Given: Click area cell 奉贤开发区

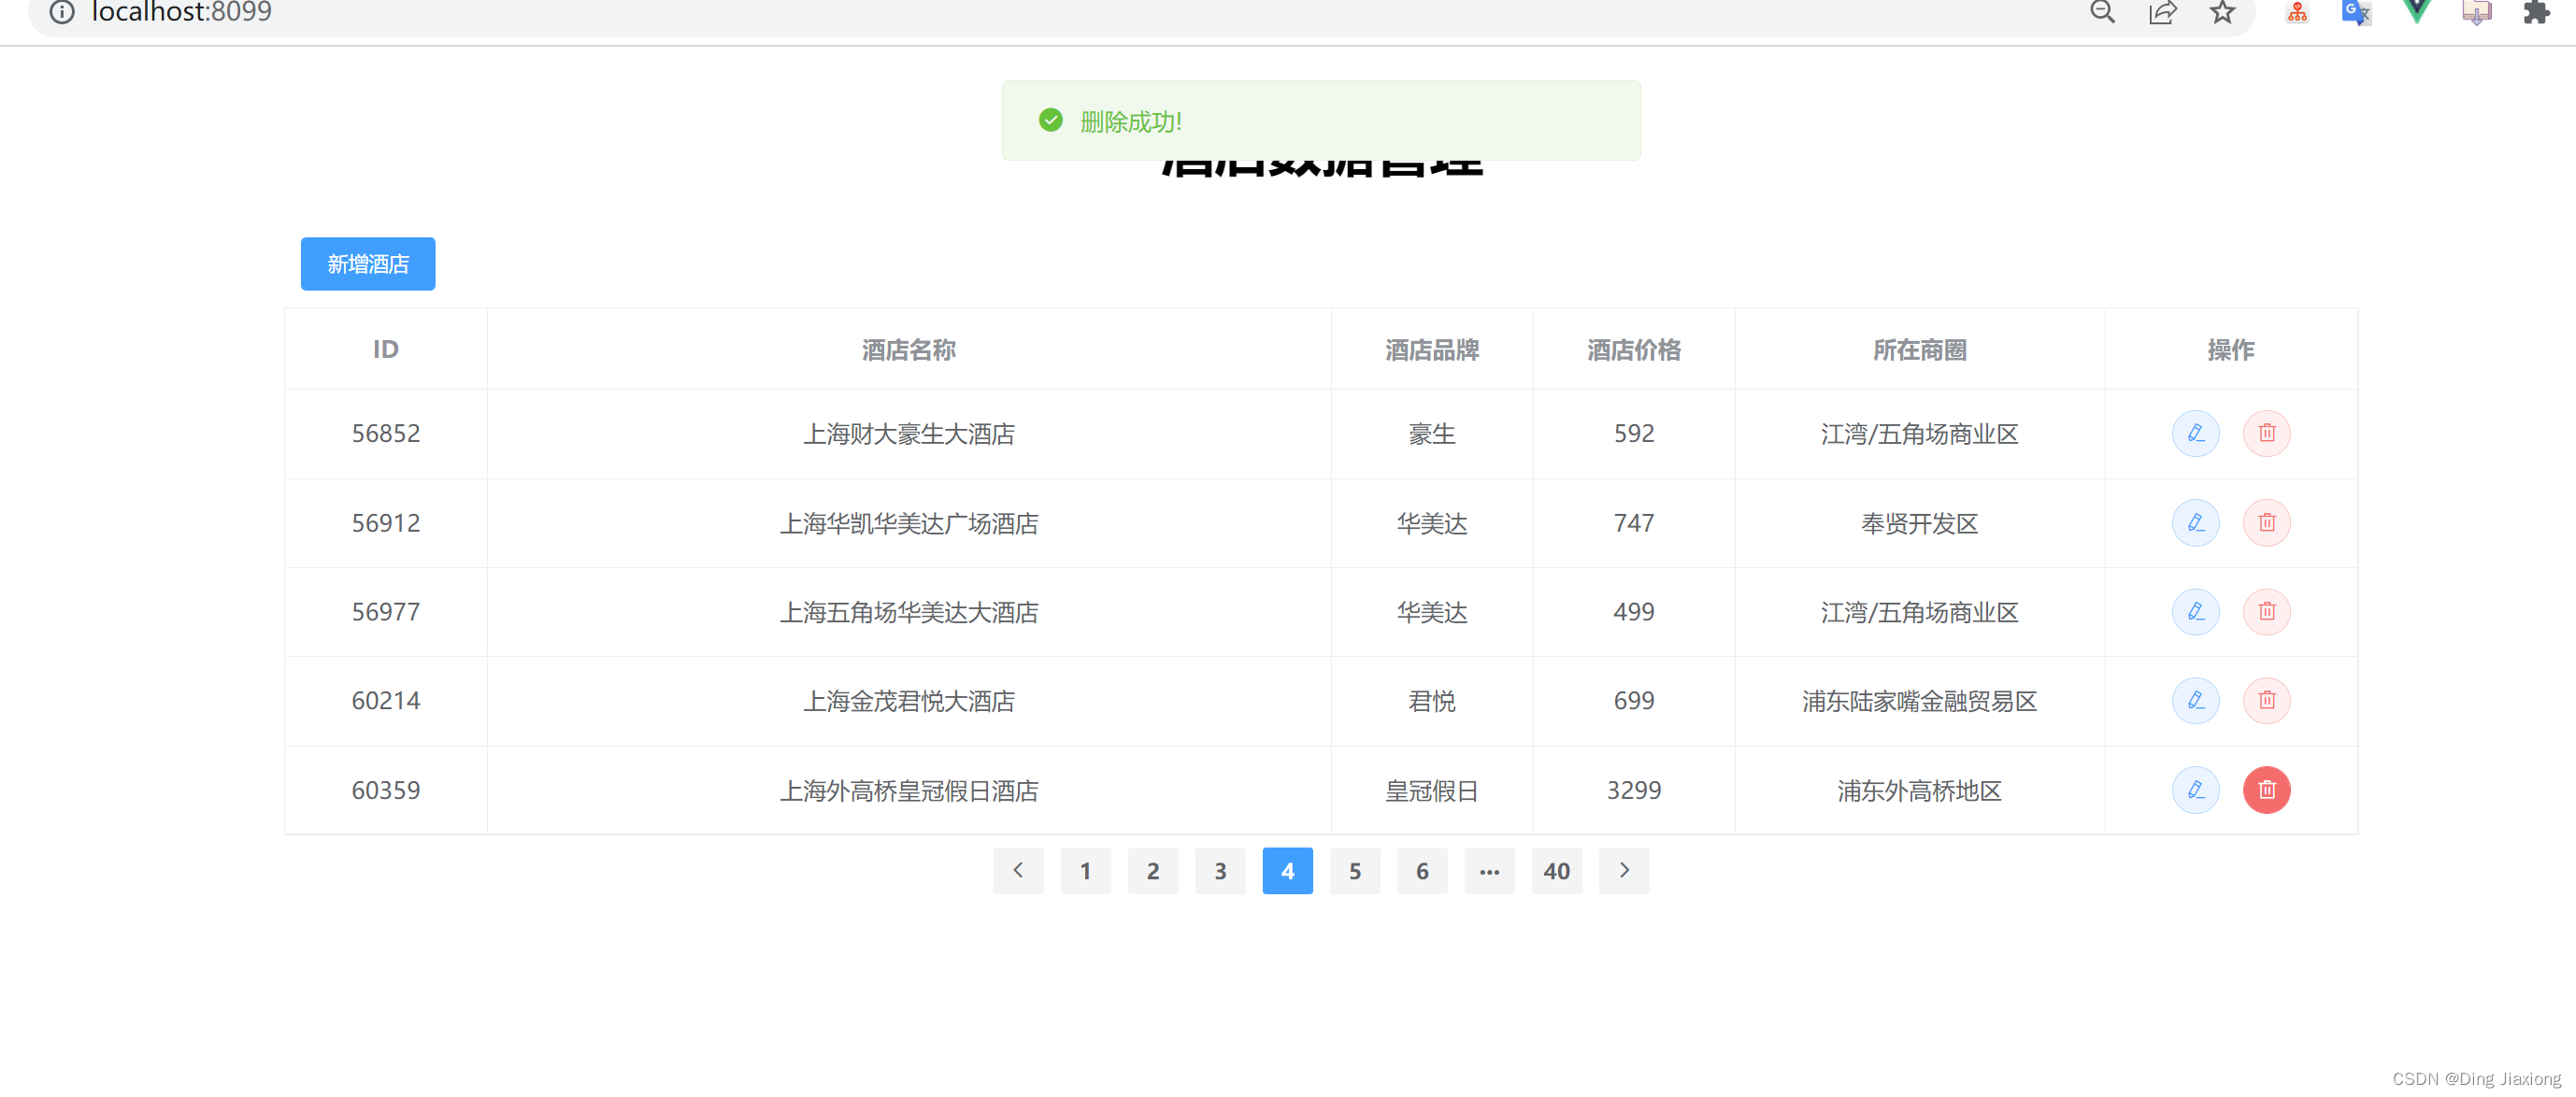Looking at the screenshot, I should pyautogui.click(x=1920, y=524).
